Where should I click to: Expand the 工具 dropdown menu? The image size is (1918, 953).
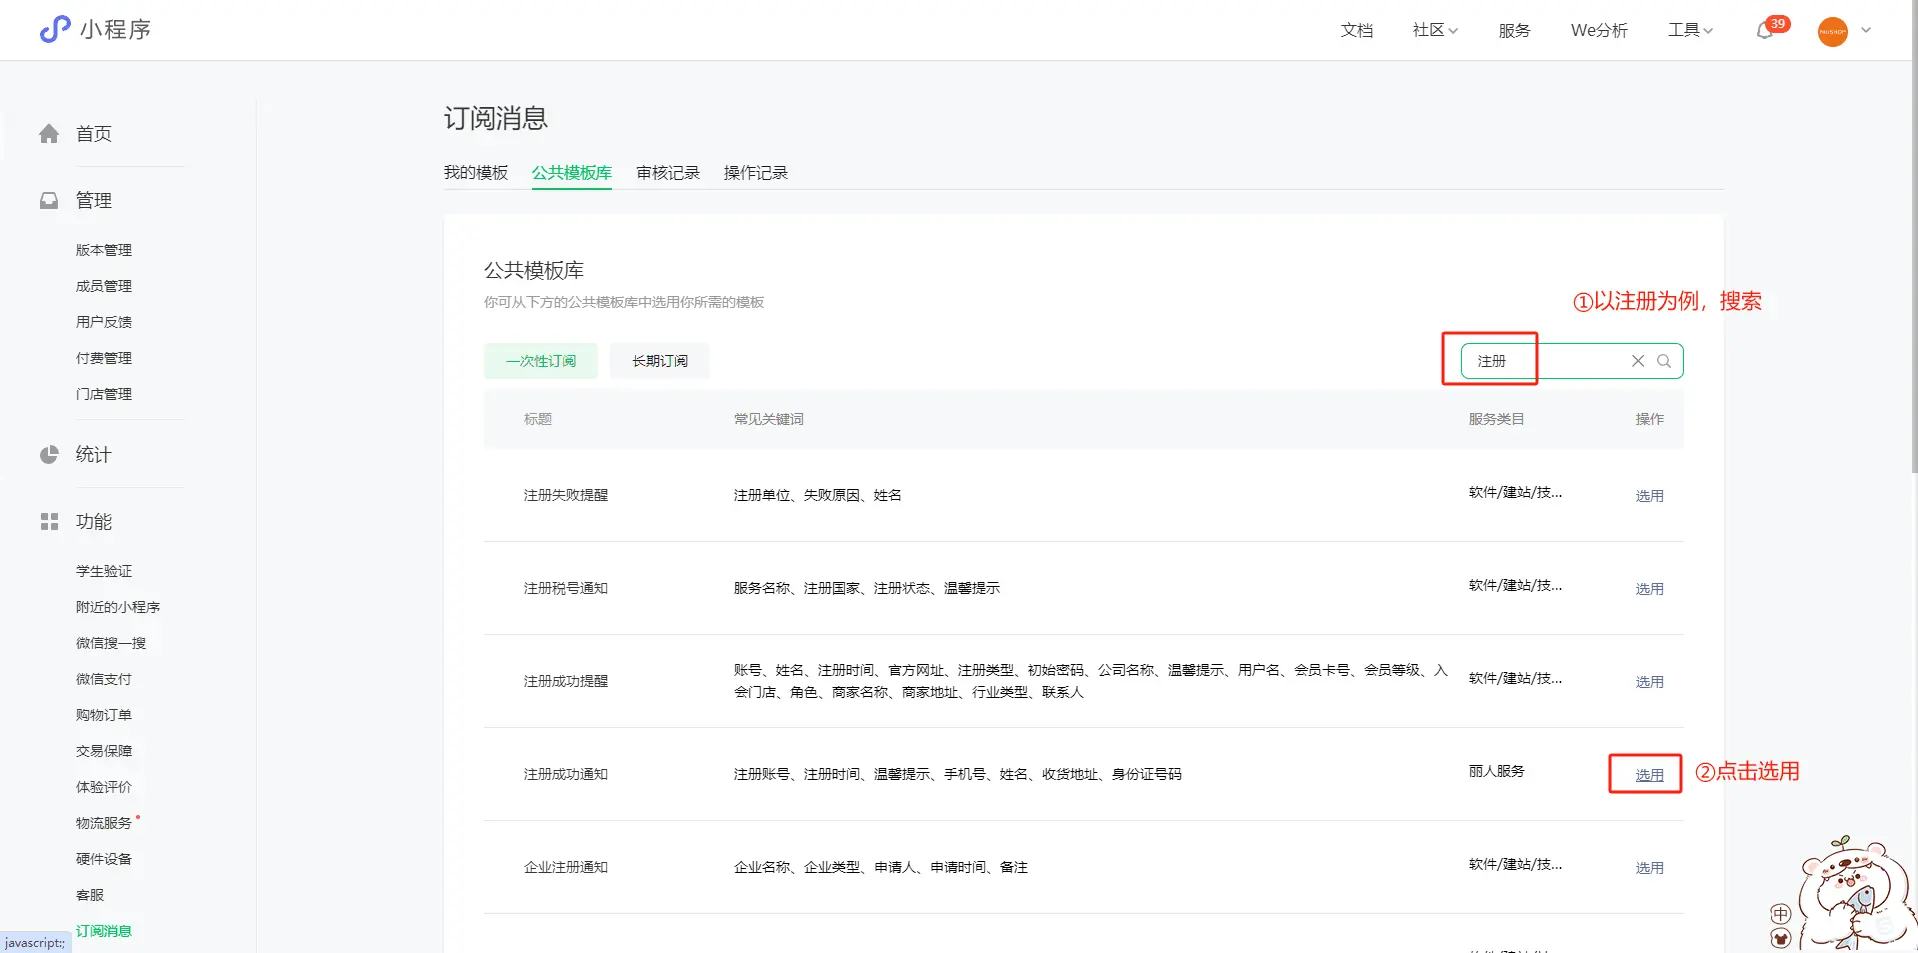[1690, 30]
